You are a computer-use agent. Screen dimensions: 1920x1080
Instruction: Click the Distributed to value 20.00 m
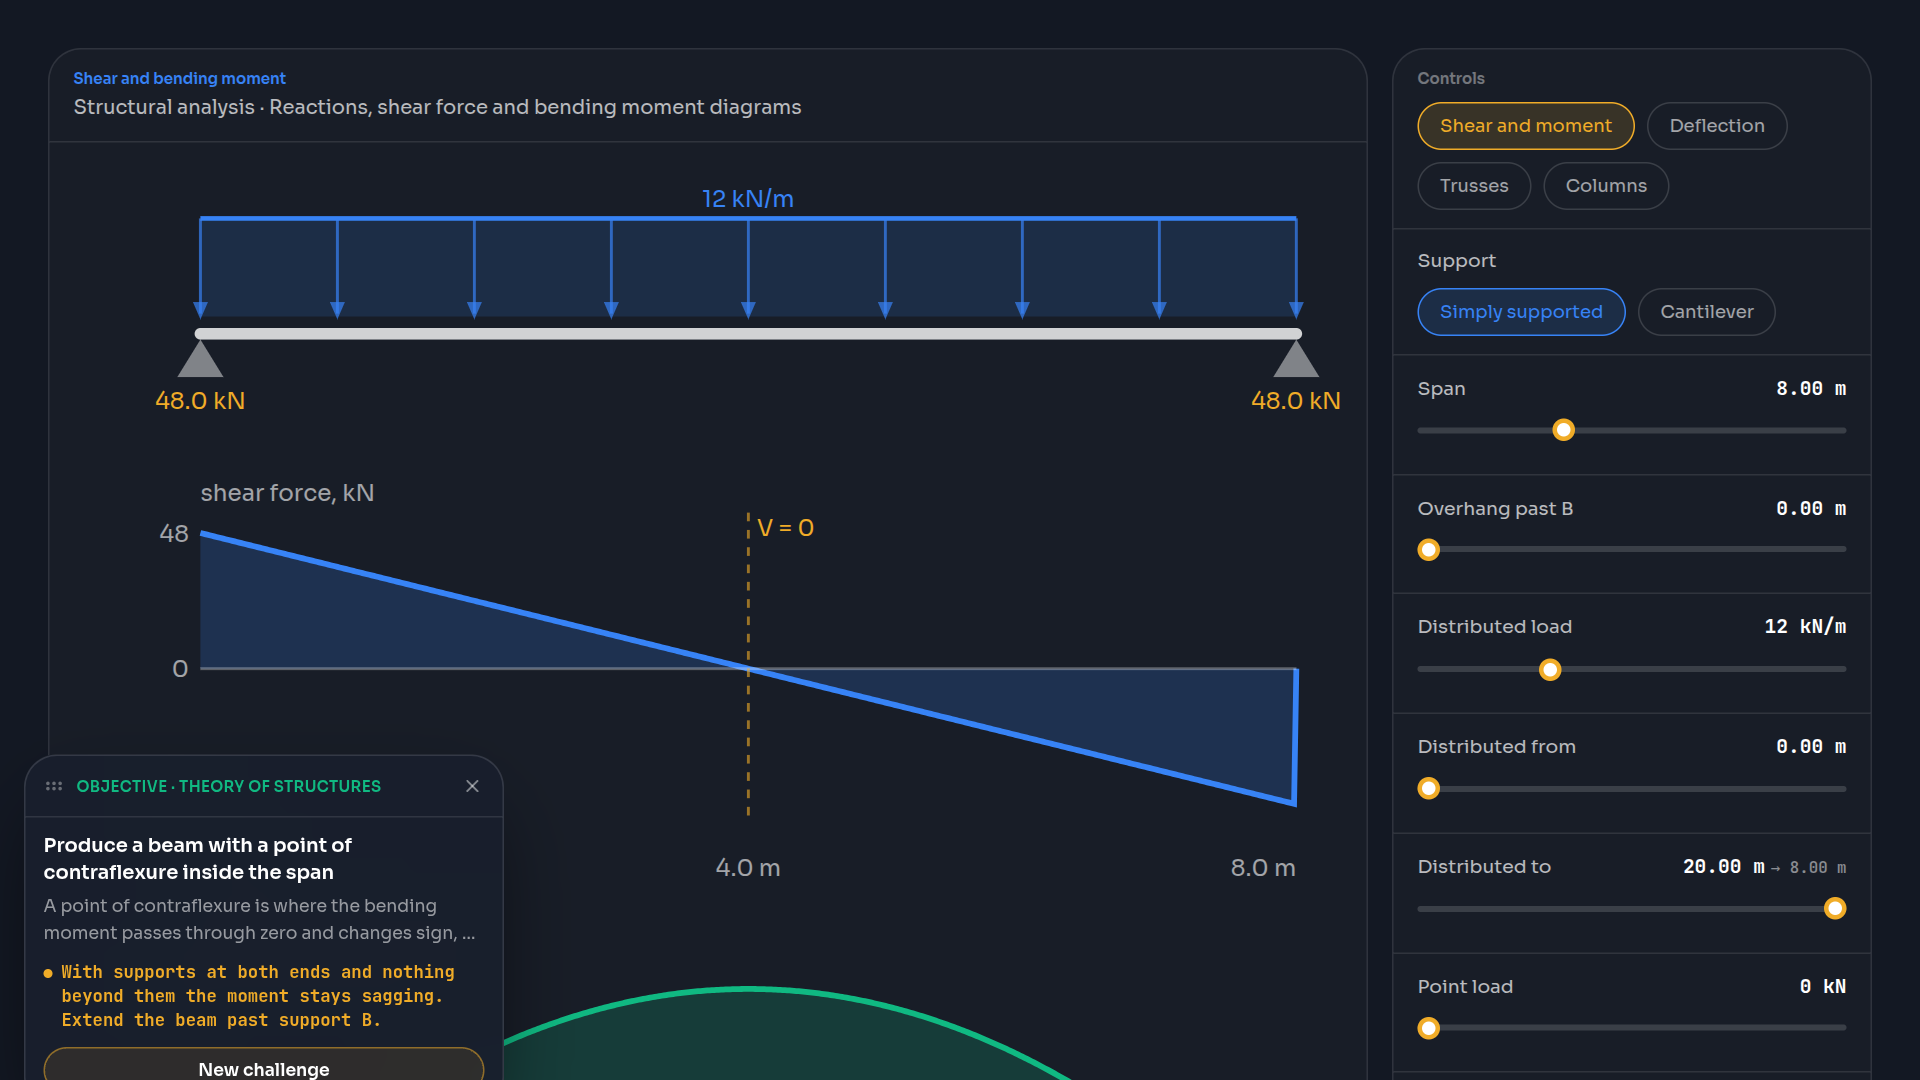pyautogui.click(x=1724, y=867)
